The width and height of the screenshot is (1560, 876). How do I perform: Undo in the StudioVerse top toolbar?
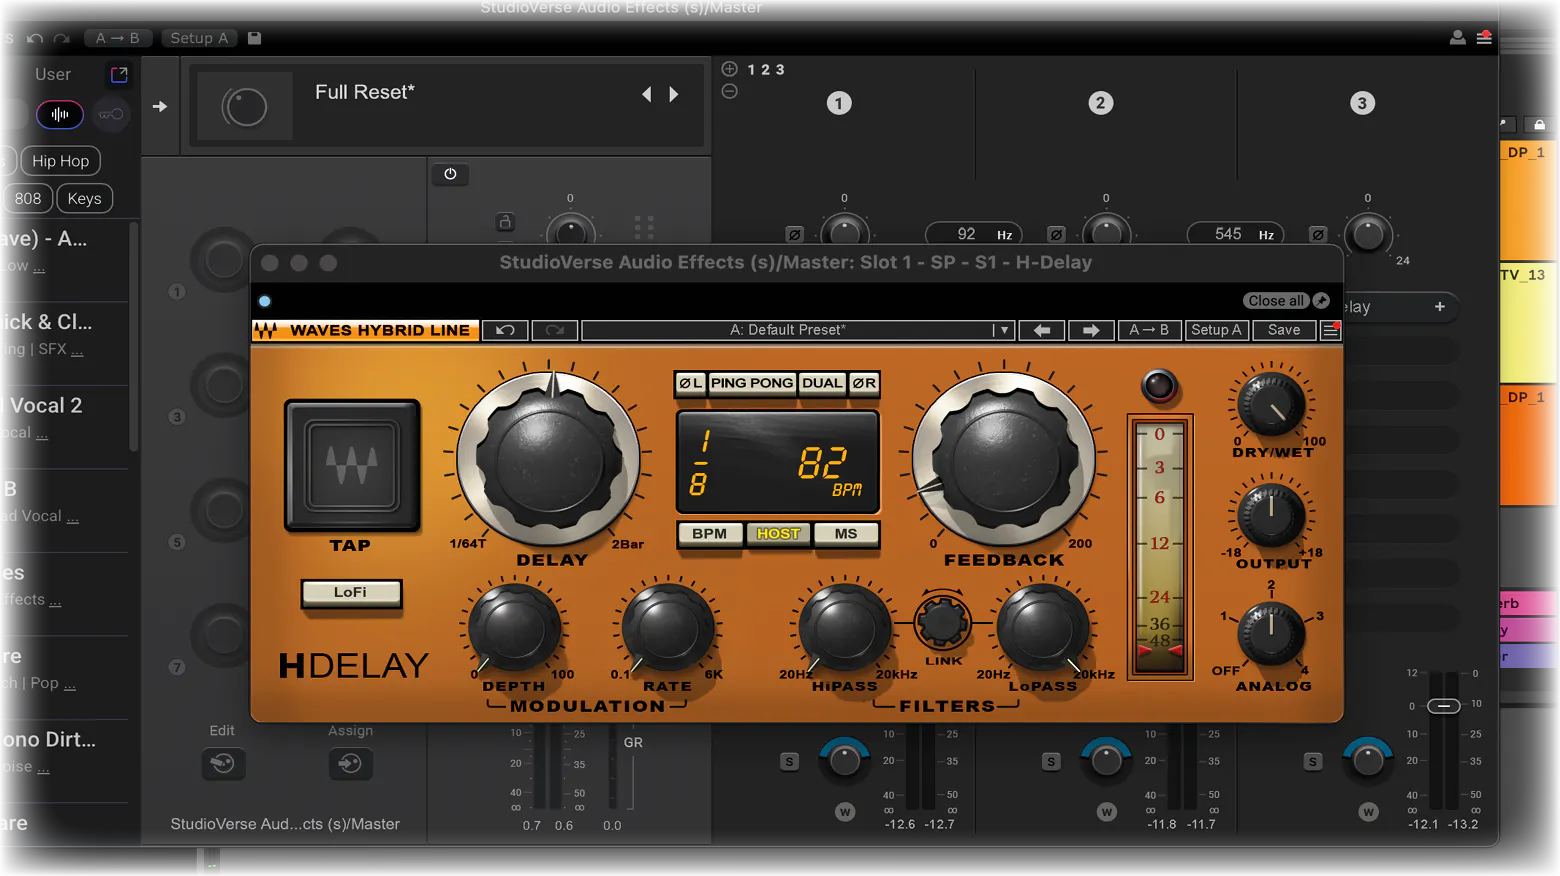[x=35, y=38]
